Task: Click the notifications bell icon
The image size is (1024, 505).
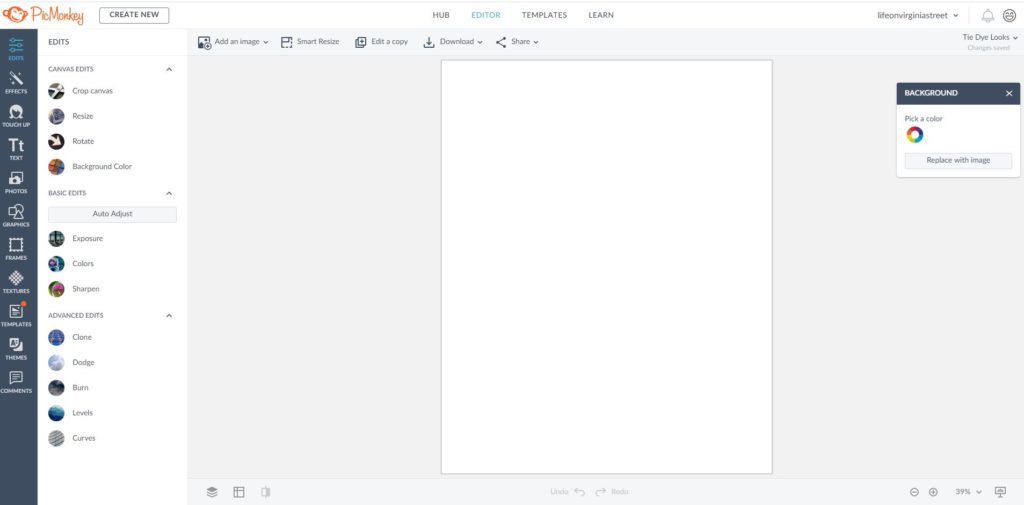Action: point(988,15)
